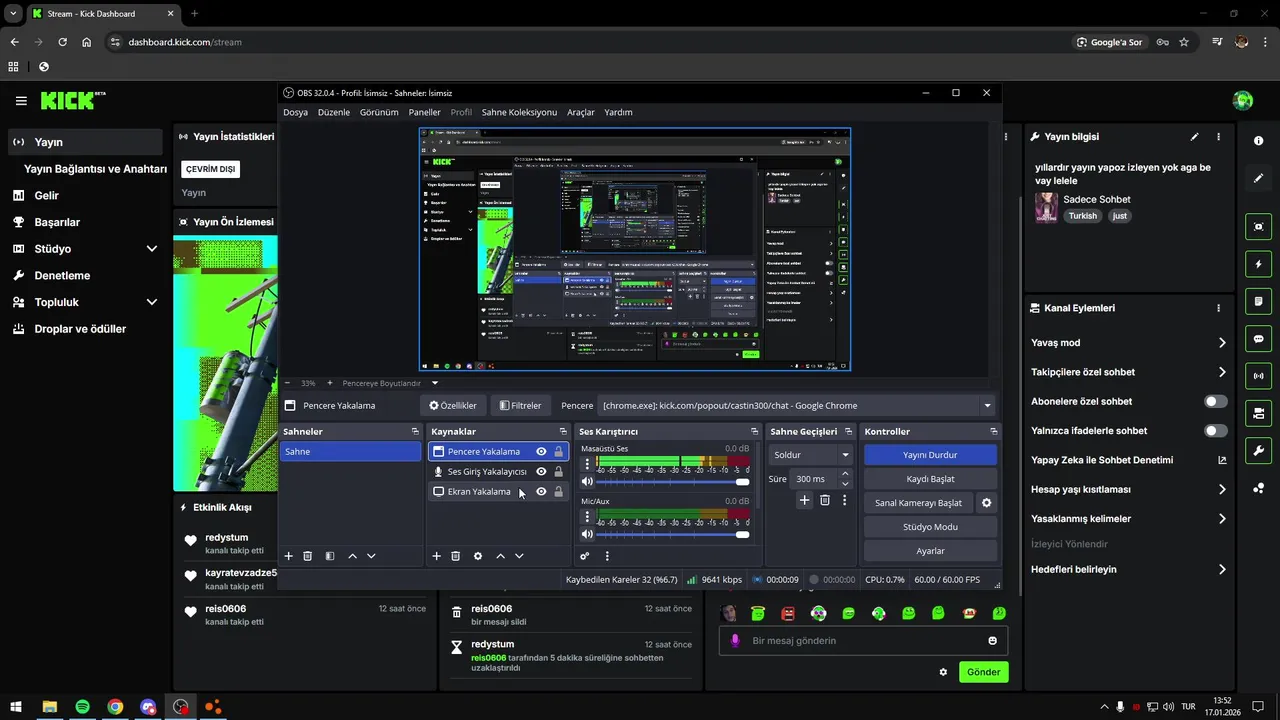Open transition properties three-dot menu
1280x720 pixels.
(844, 500)
